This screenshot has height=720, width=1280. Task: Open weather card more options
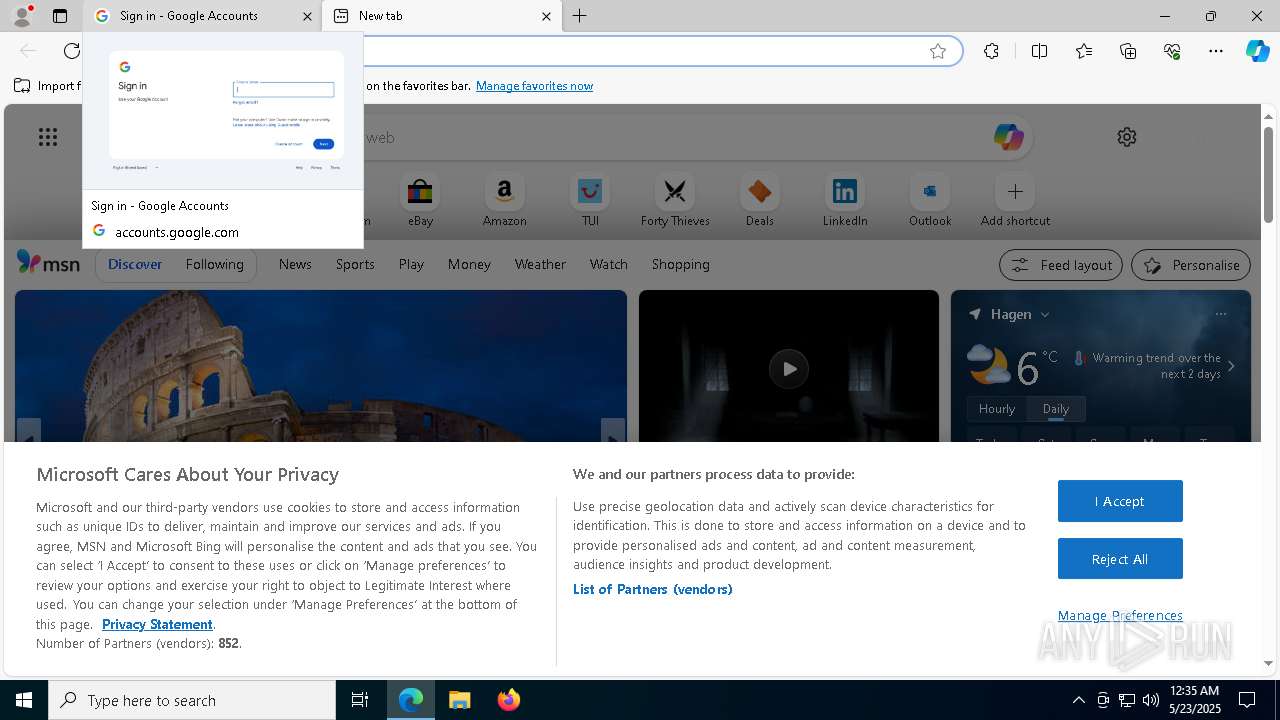tap(1220, 314)
